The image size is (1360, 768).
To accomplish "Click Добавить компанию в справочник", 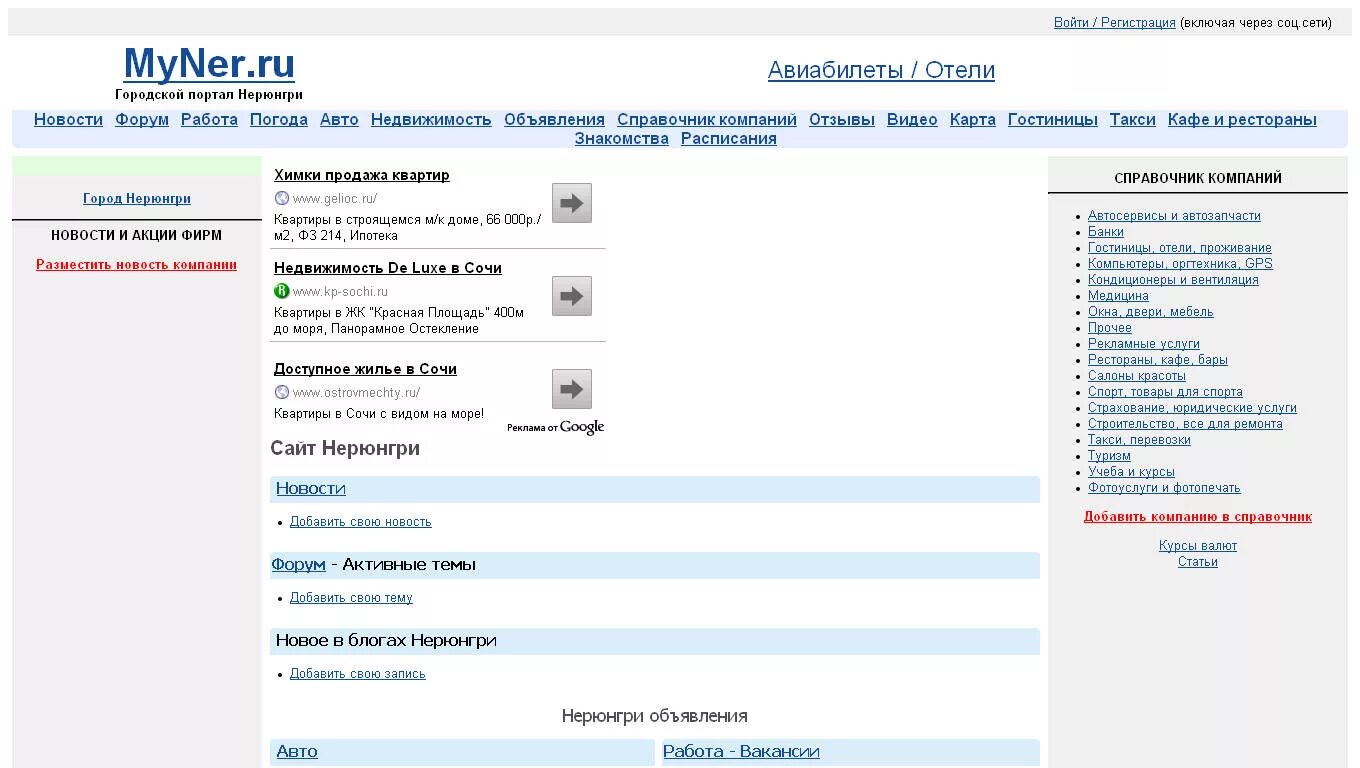I will pos(1198,516).
